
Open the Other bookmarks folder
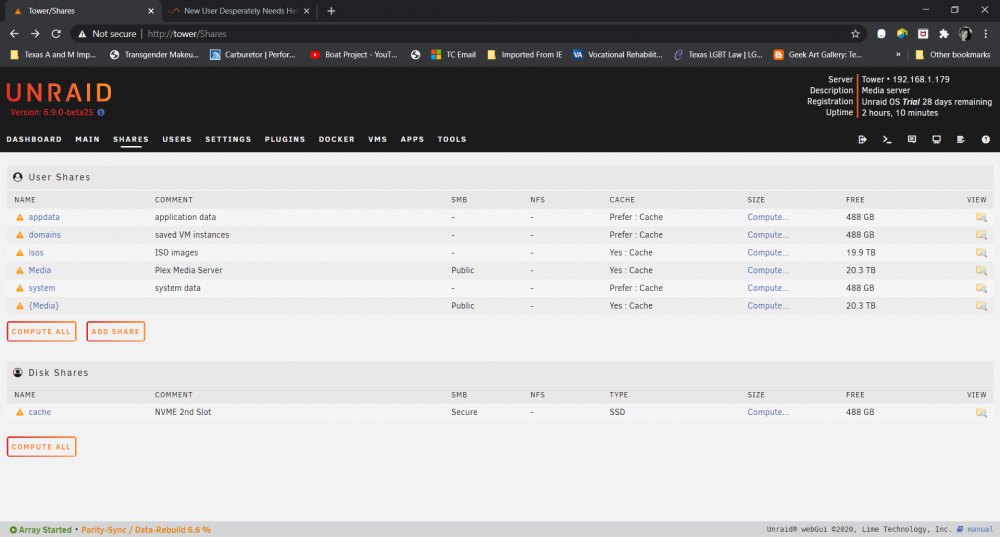[x=953, y=55]
